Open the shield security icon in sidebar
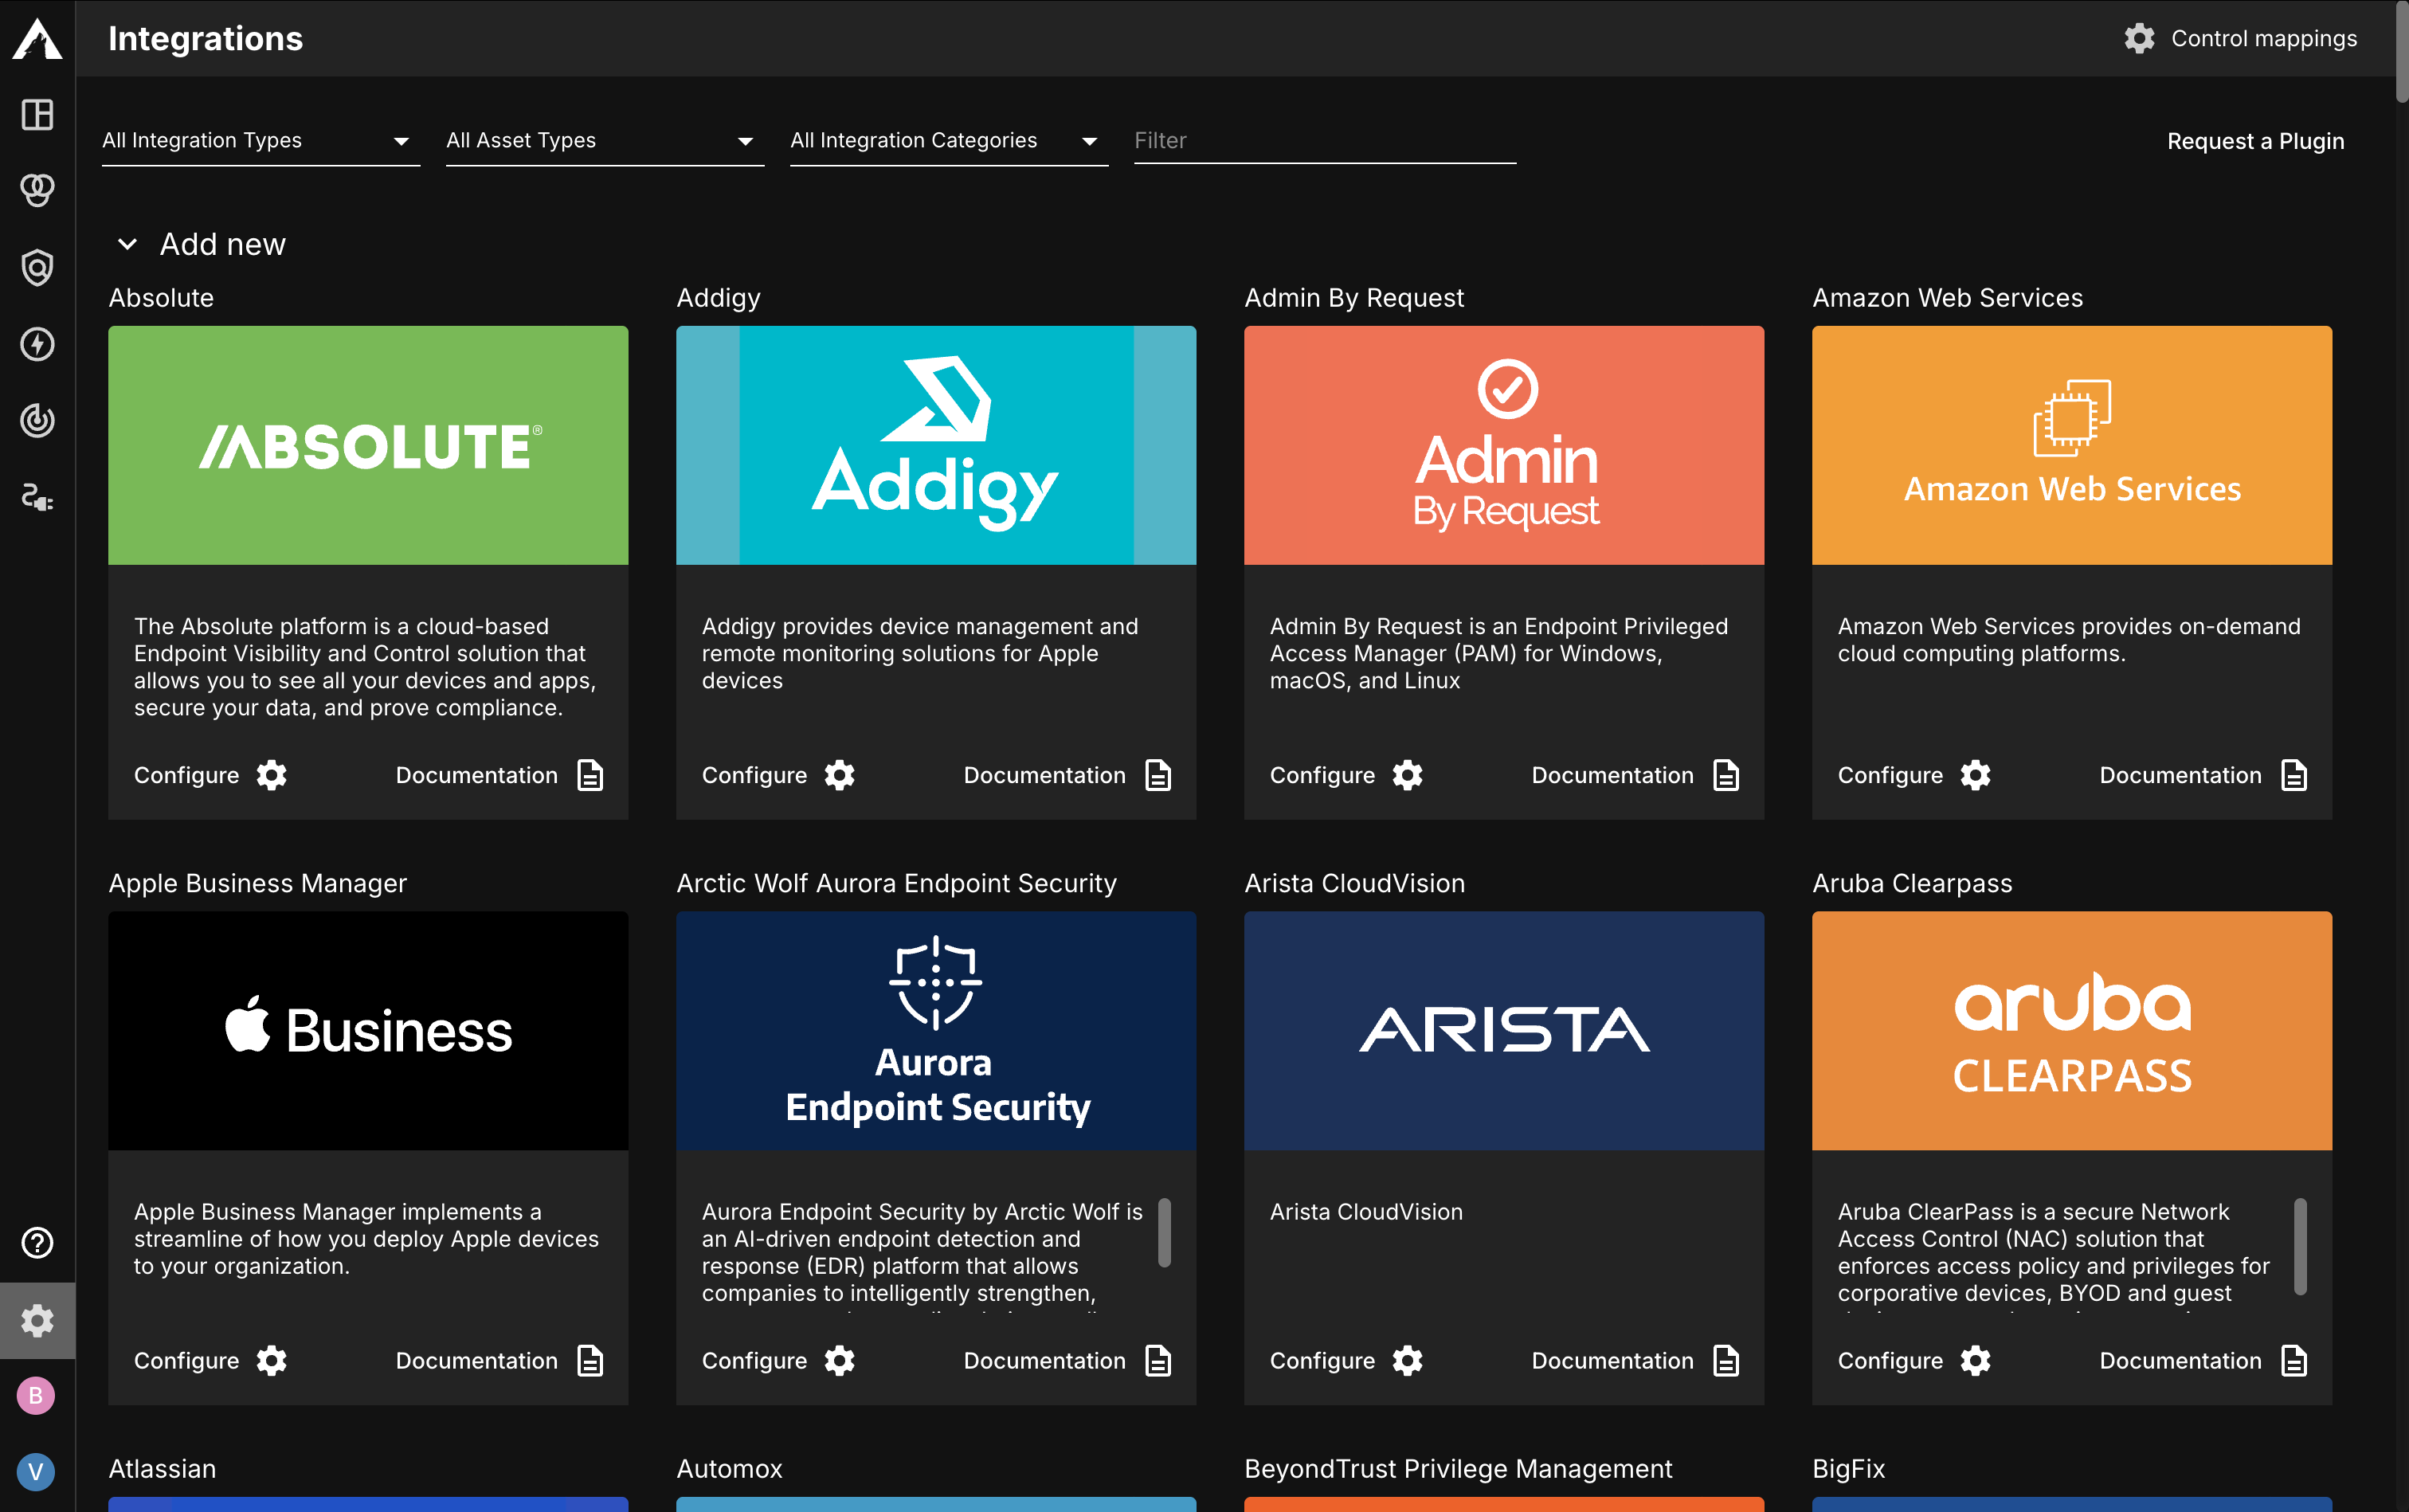Image resolution: width=2409 pixels, height=1512 pixels. 37,267
